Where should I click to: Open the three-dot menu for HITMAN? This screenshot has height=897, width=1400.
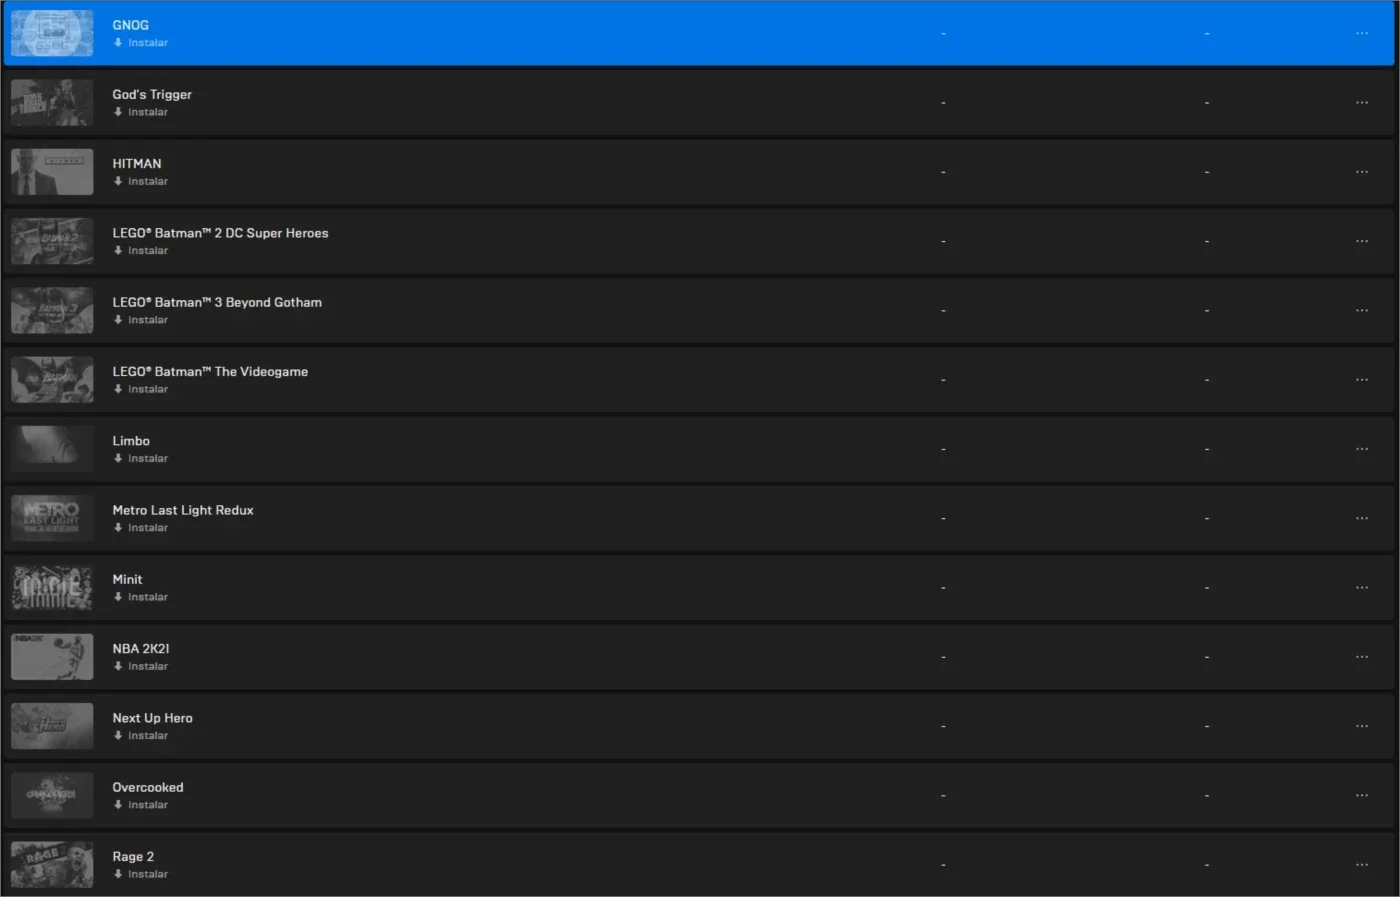point(1361,172)
